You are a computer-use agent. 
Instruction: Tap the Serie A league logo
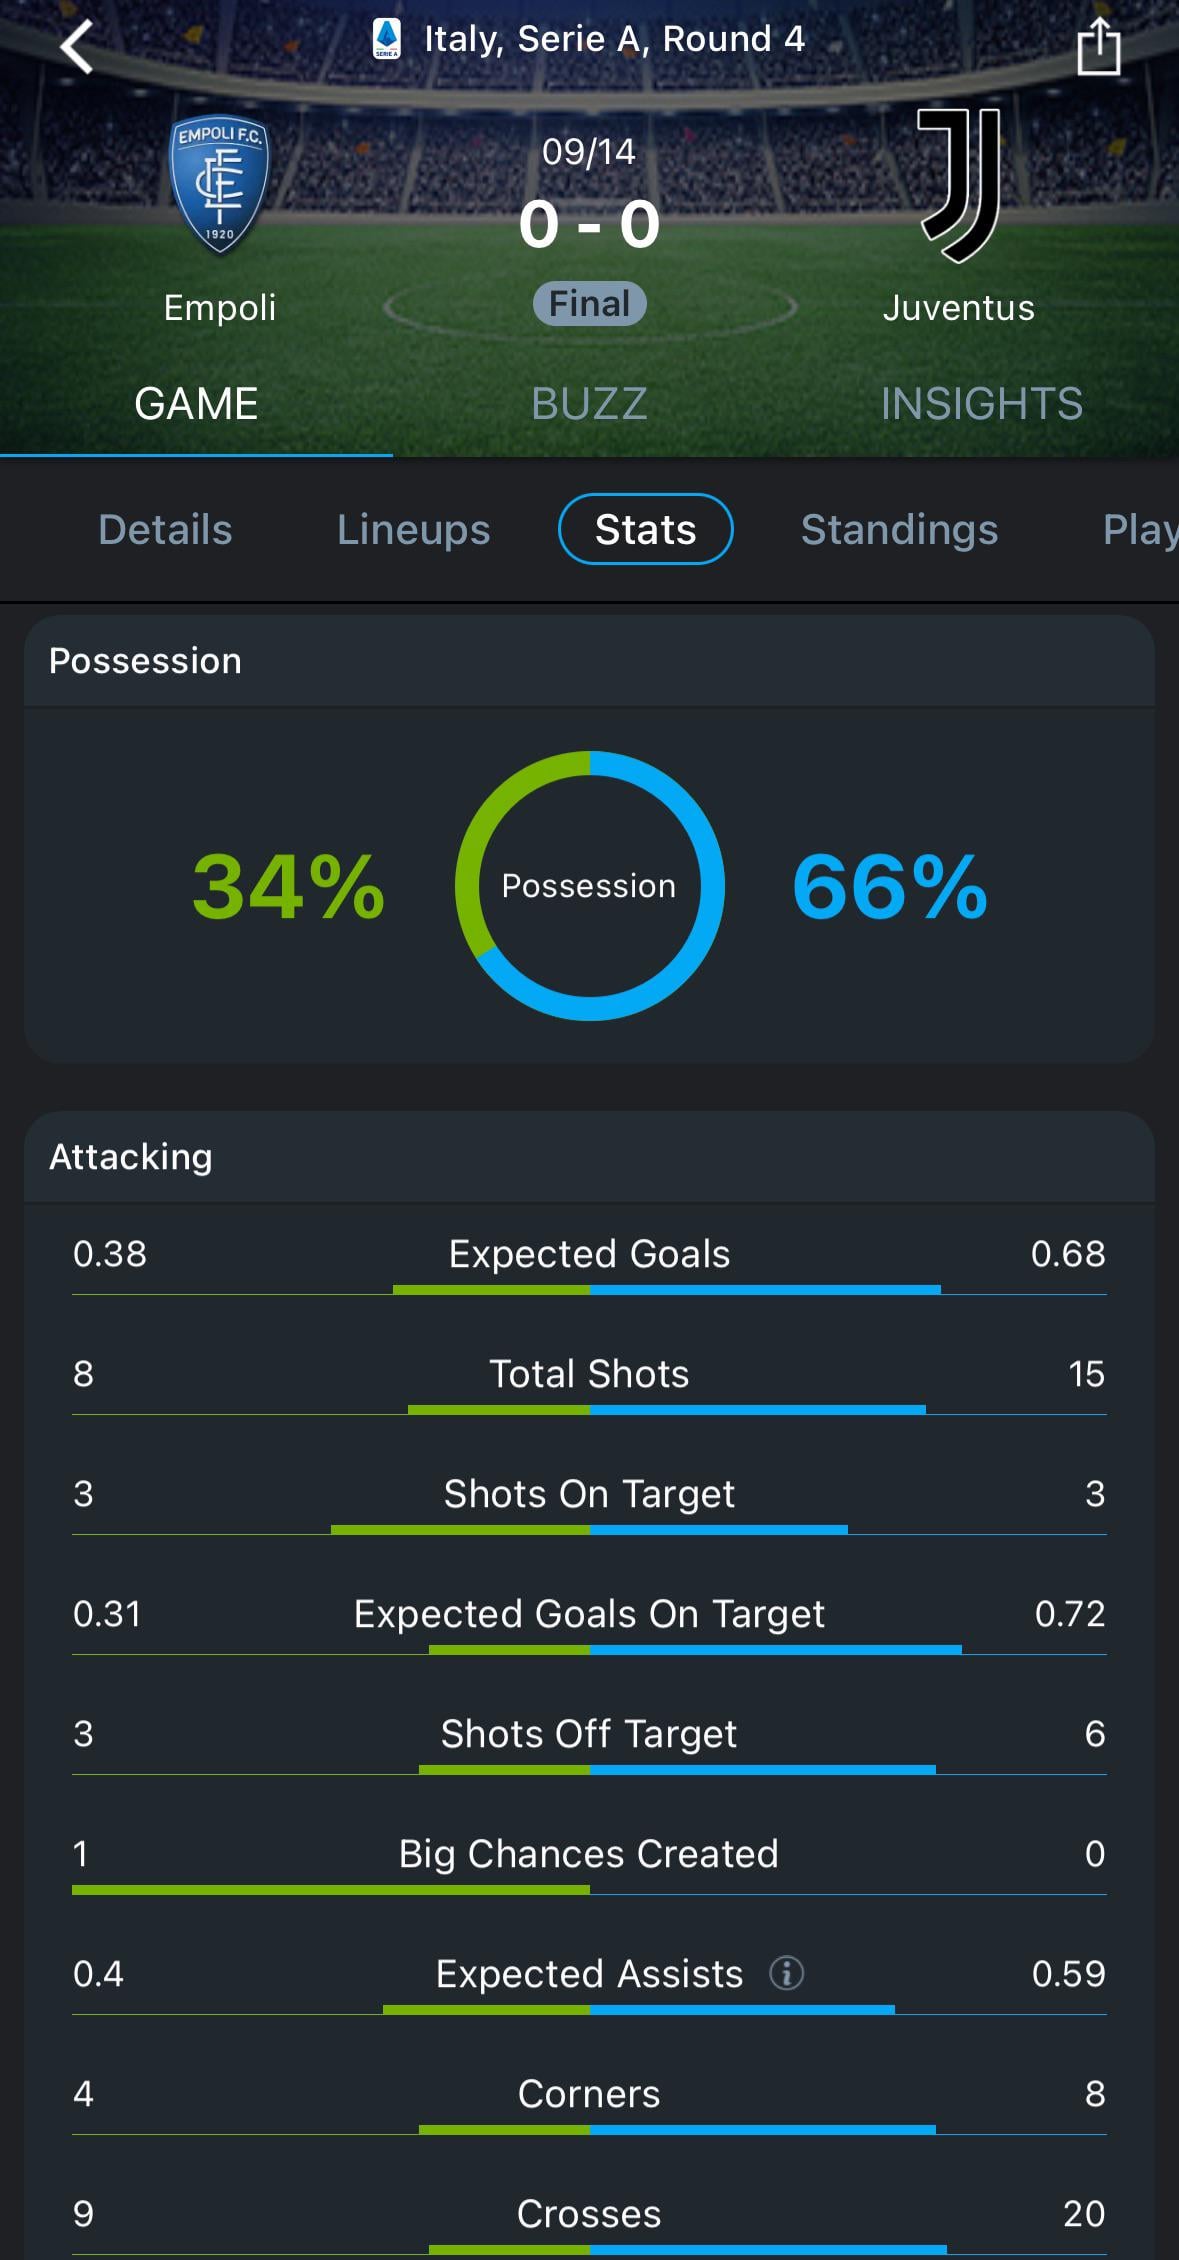(386, 39)
